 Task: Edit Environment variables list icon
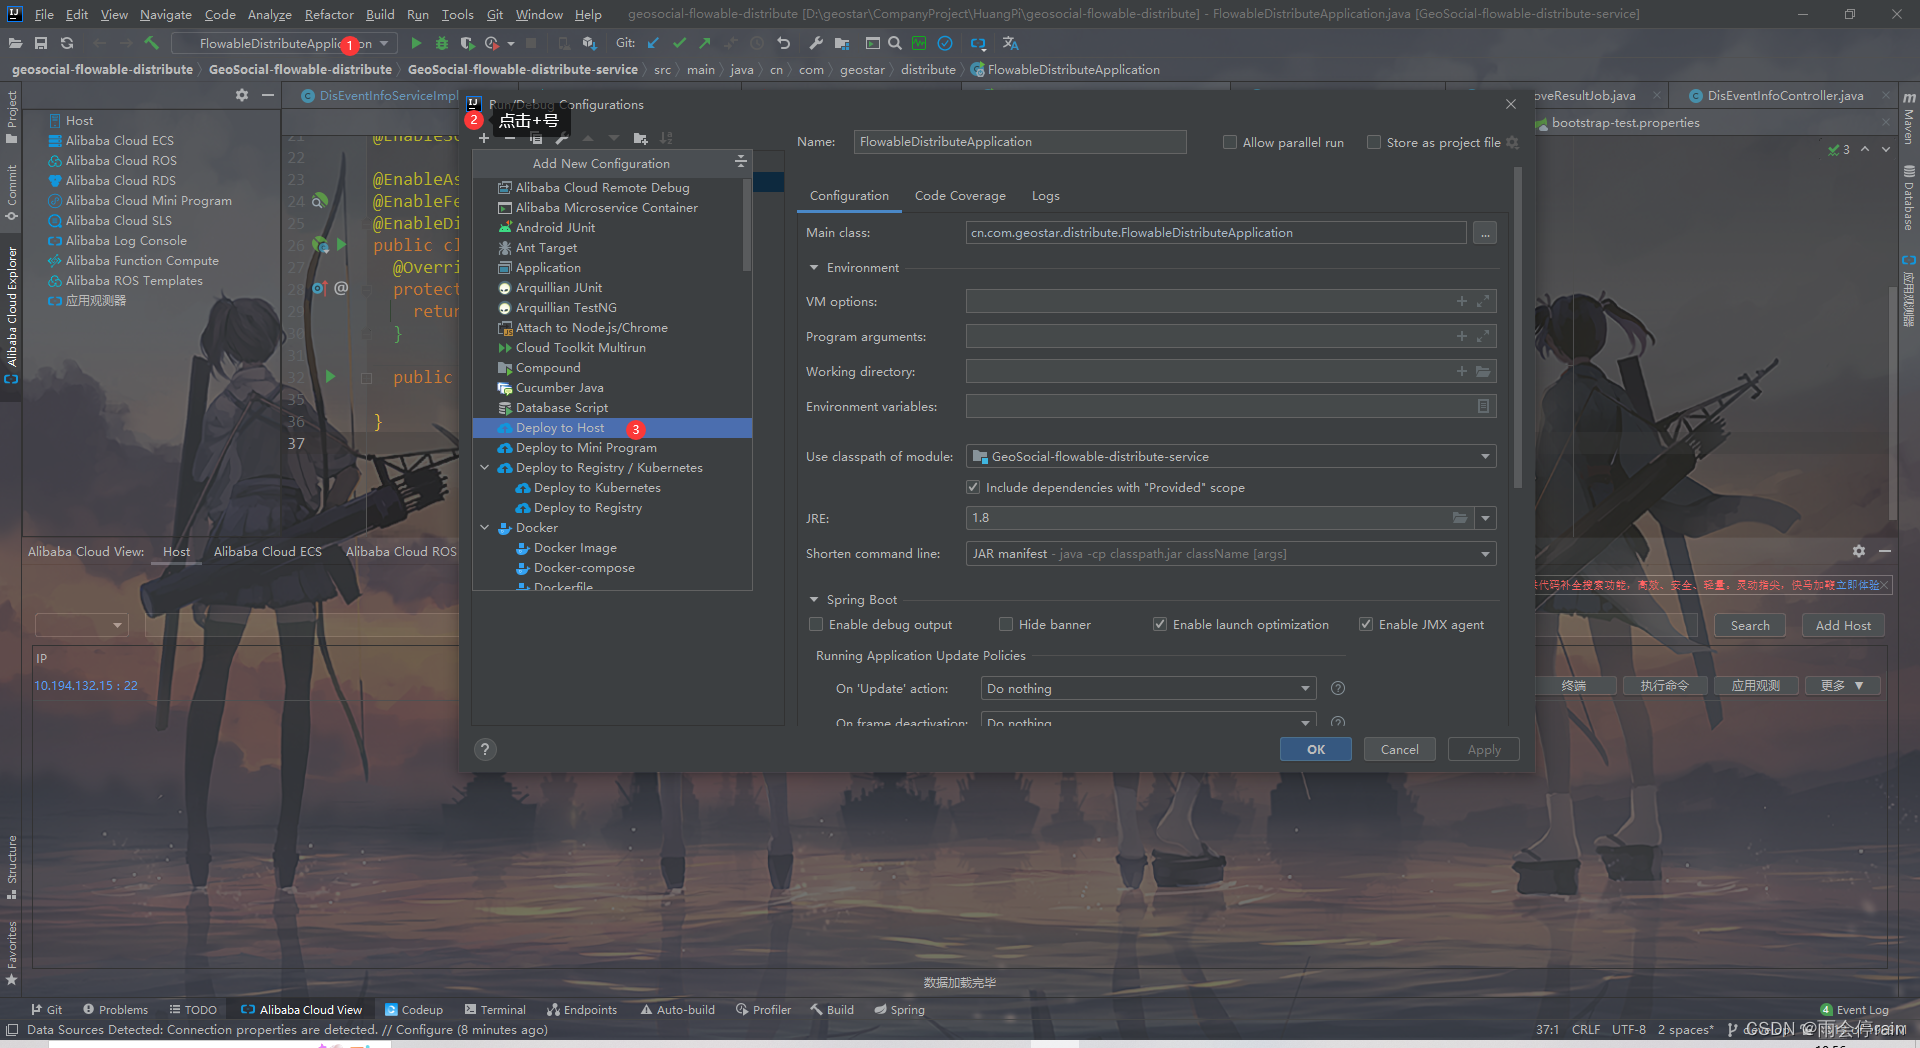[1483, 406]
